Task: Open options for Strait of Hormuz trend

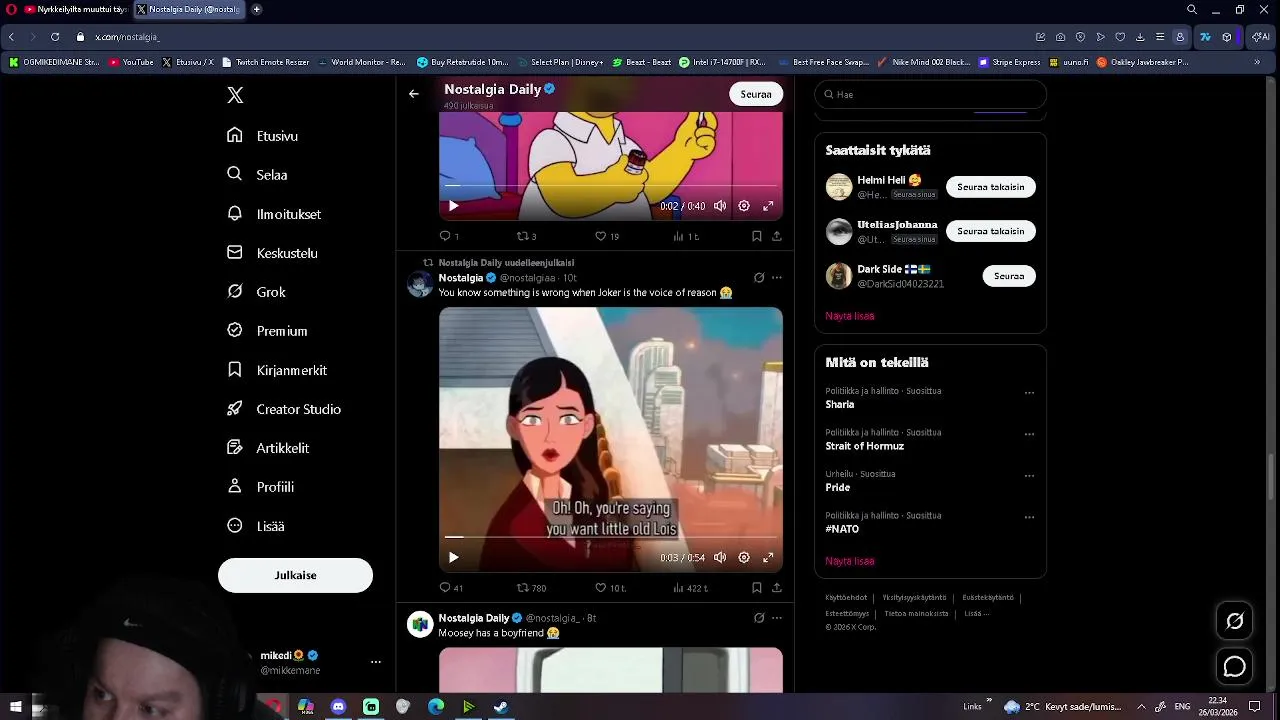Action: [x=1029, y=435]
